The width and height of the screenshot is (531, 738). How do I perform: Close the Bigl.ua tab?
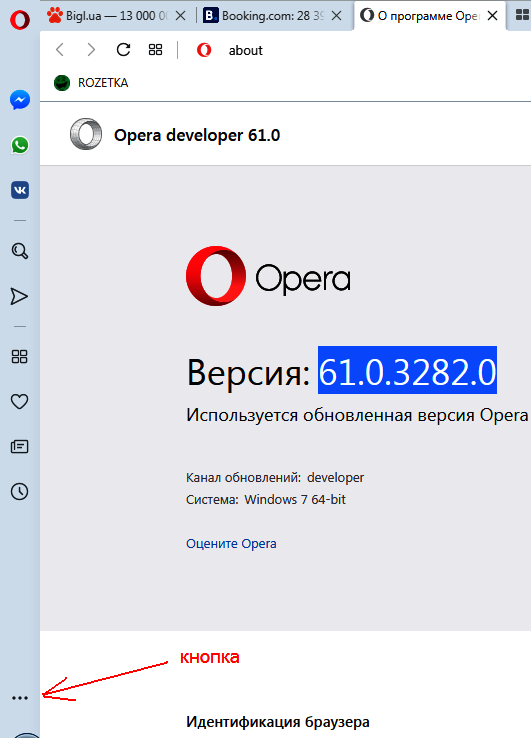[x=180, y=16]
